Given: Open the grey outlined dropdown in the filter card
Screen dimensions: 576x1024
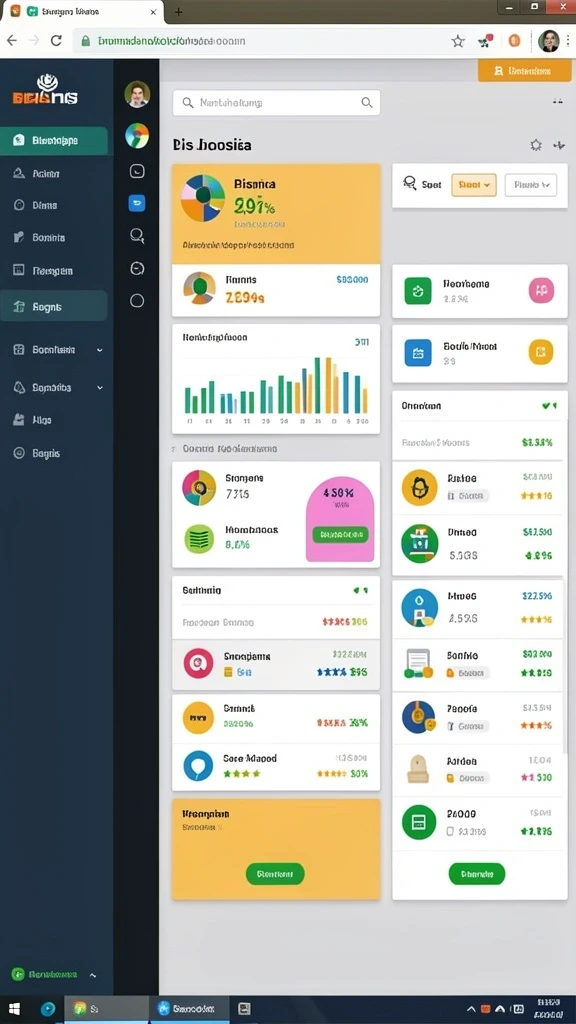Looking at the screenshot, I should [531, 185].
